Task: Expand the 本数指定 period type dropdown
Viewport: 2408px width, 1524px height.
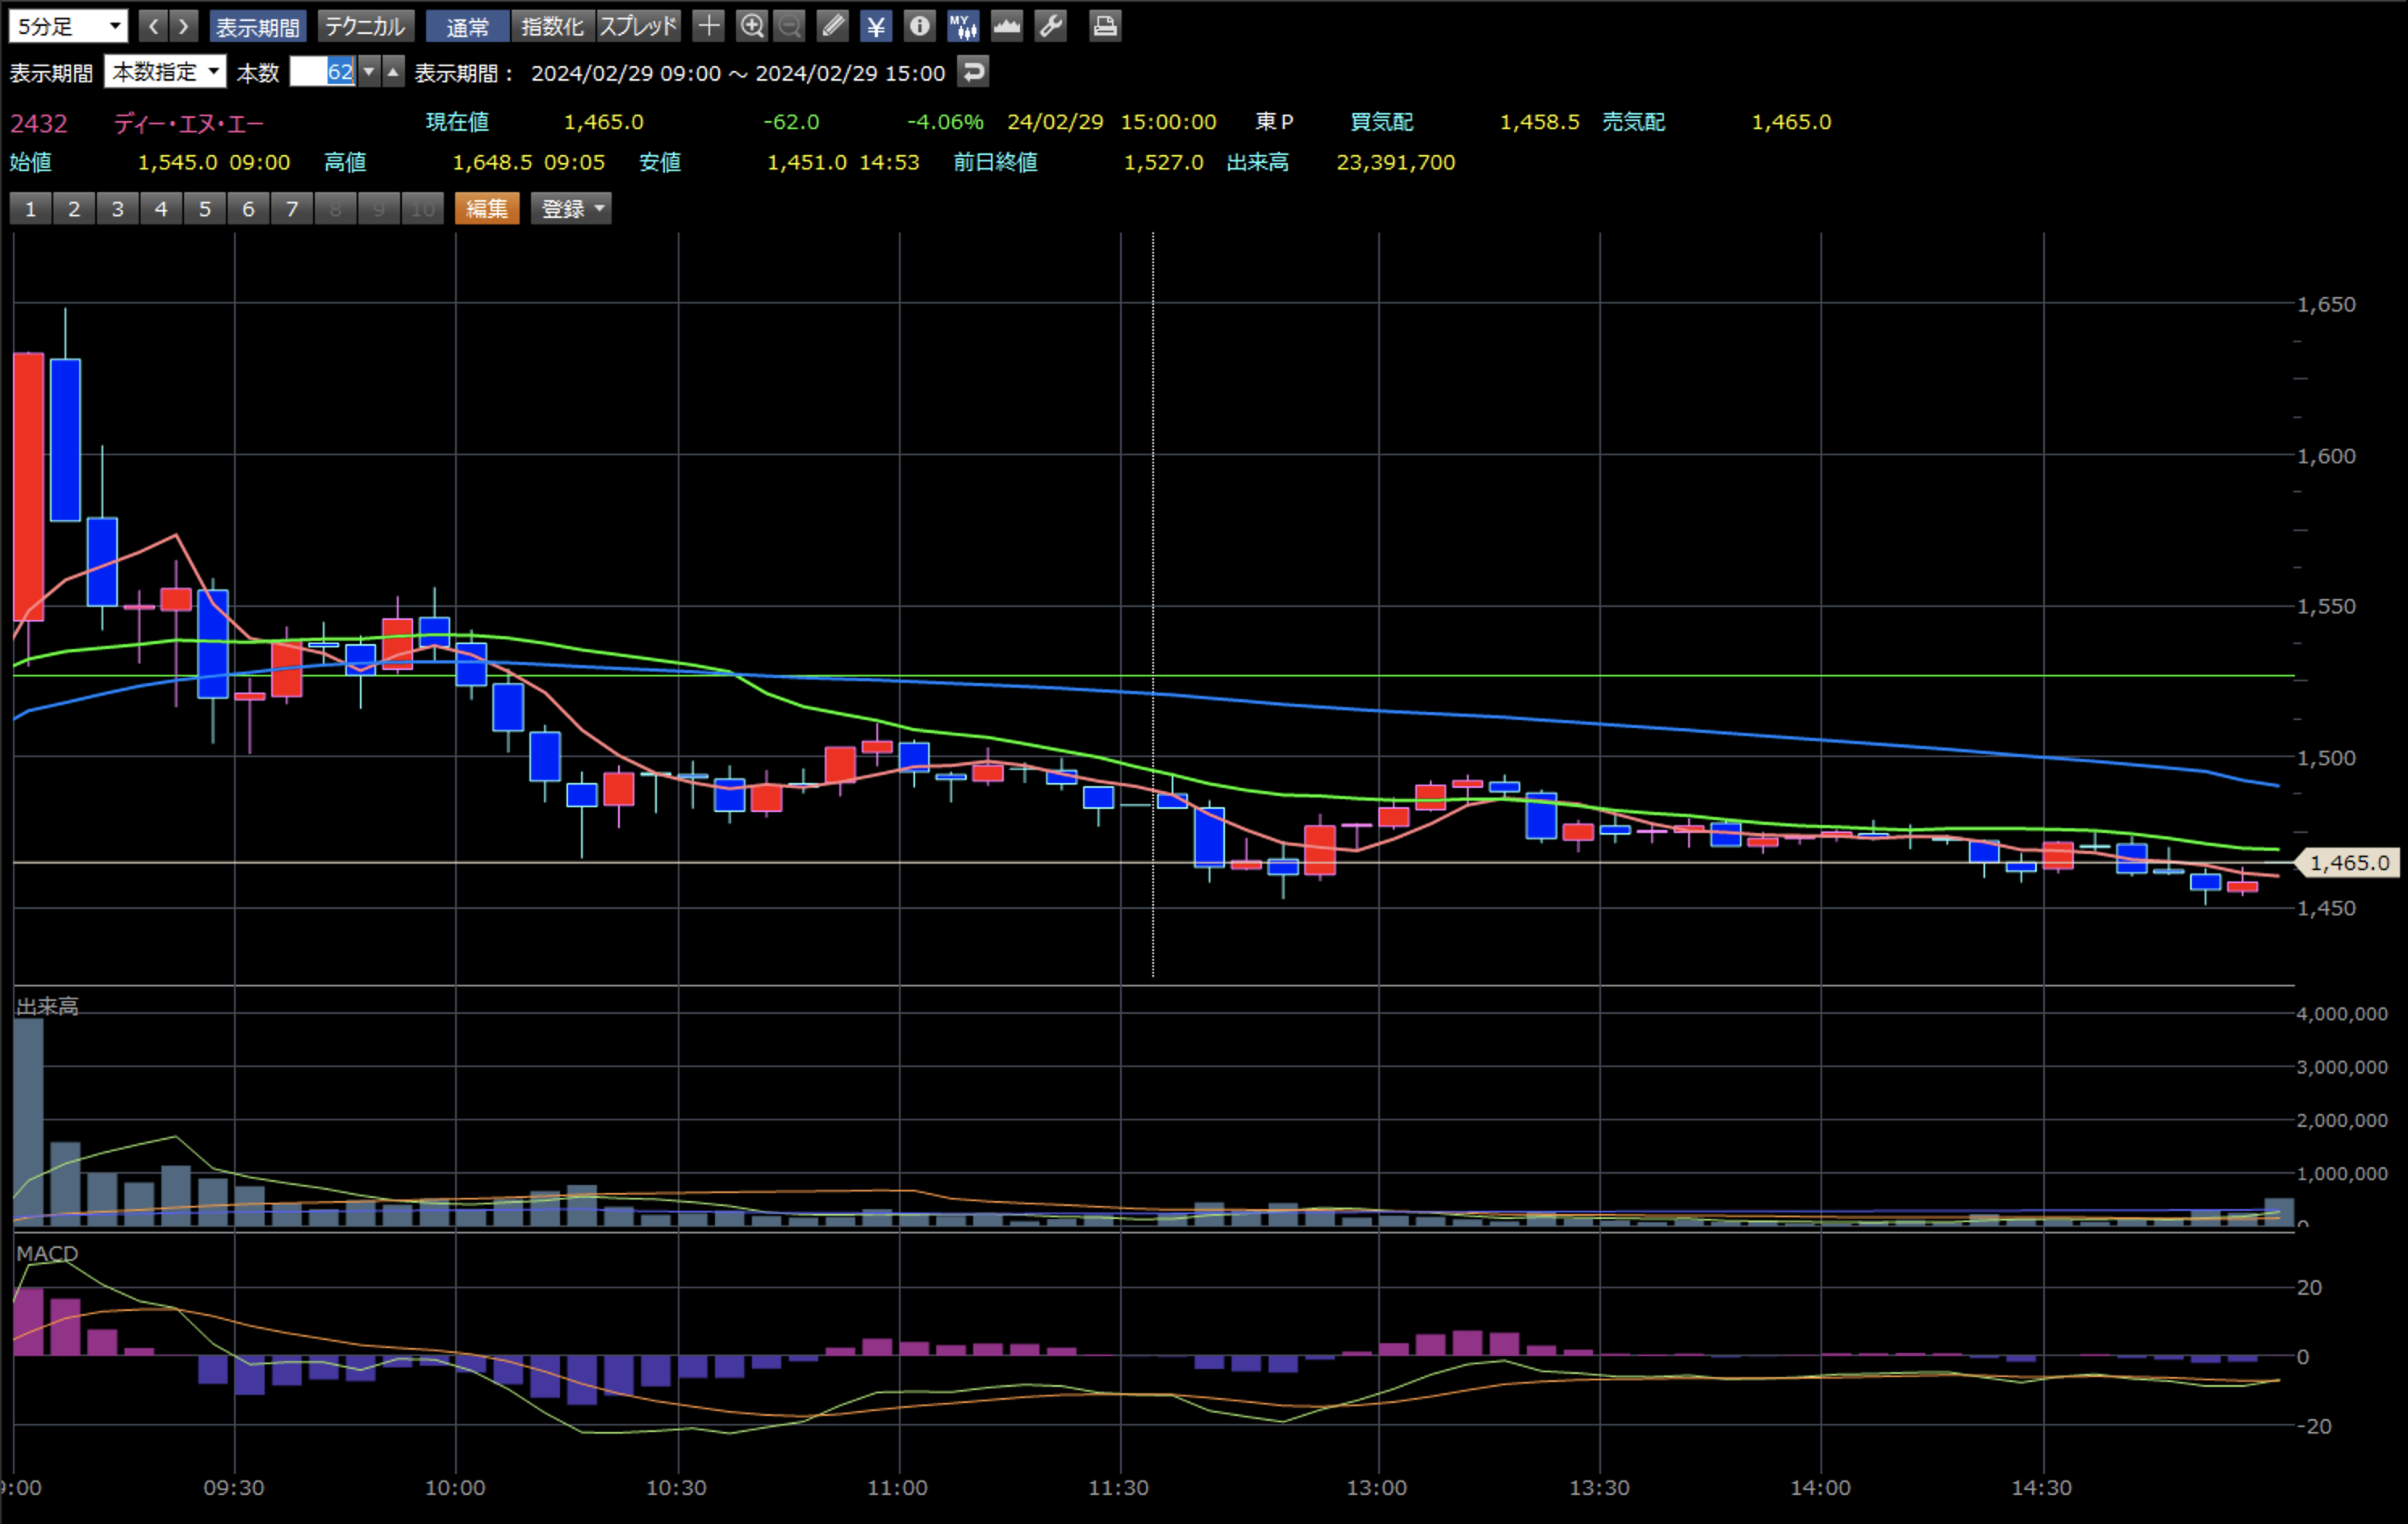Action: pyautogui.click(x=165, y=72)
